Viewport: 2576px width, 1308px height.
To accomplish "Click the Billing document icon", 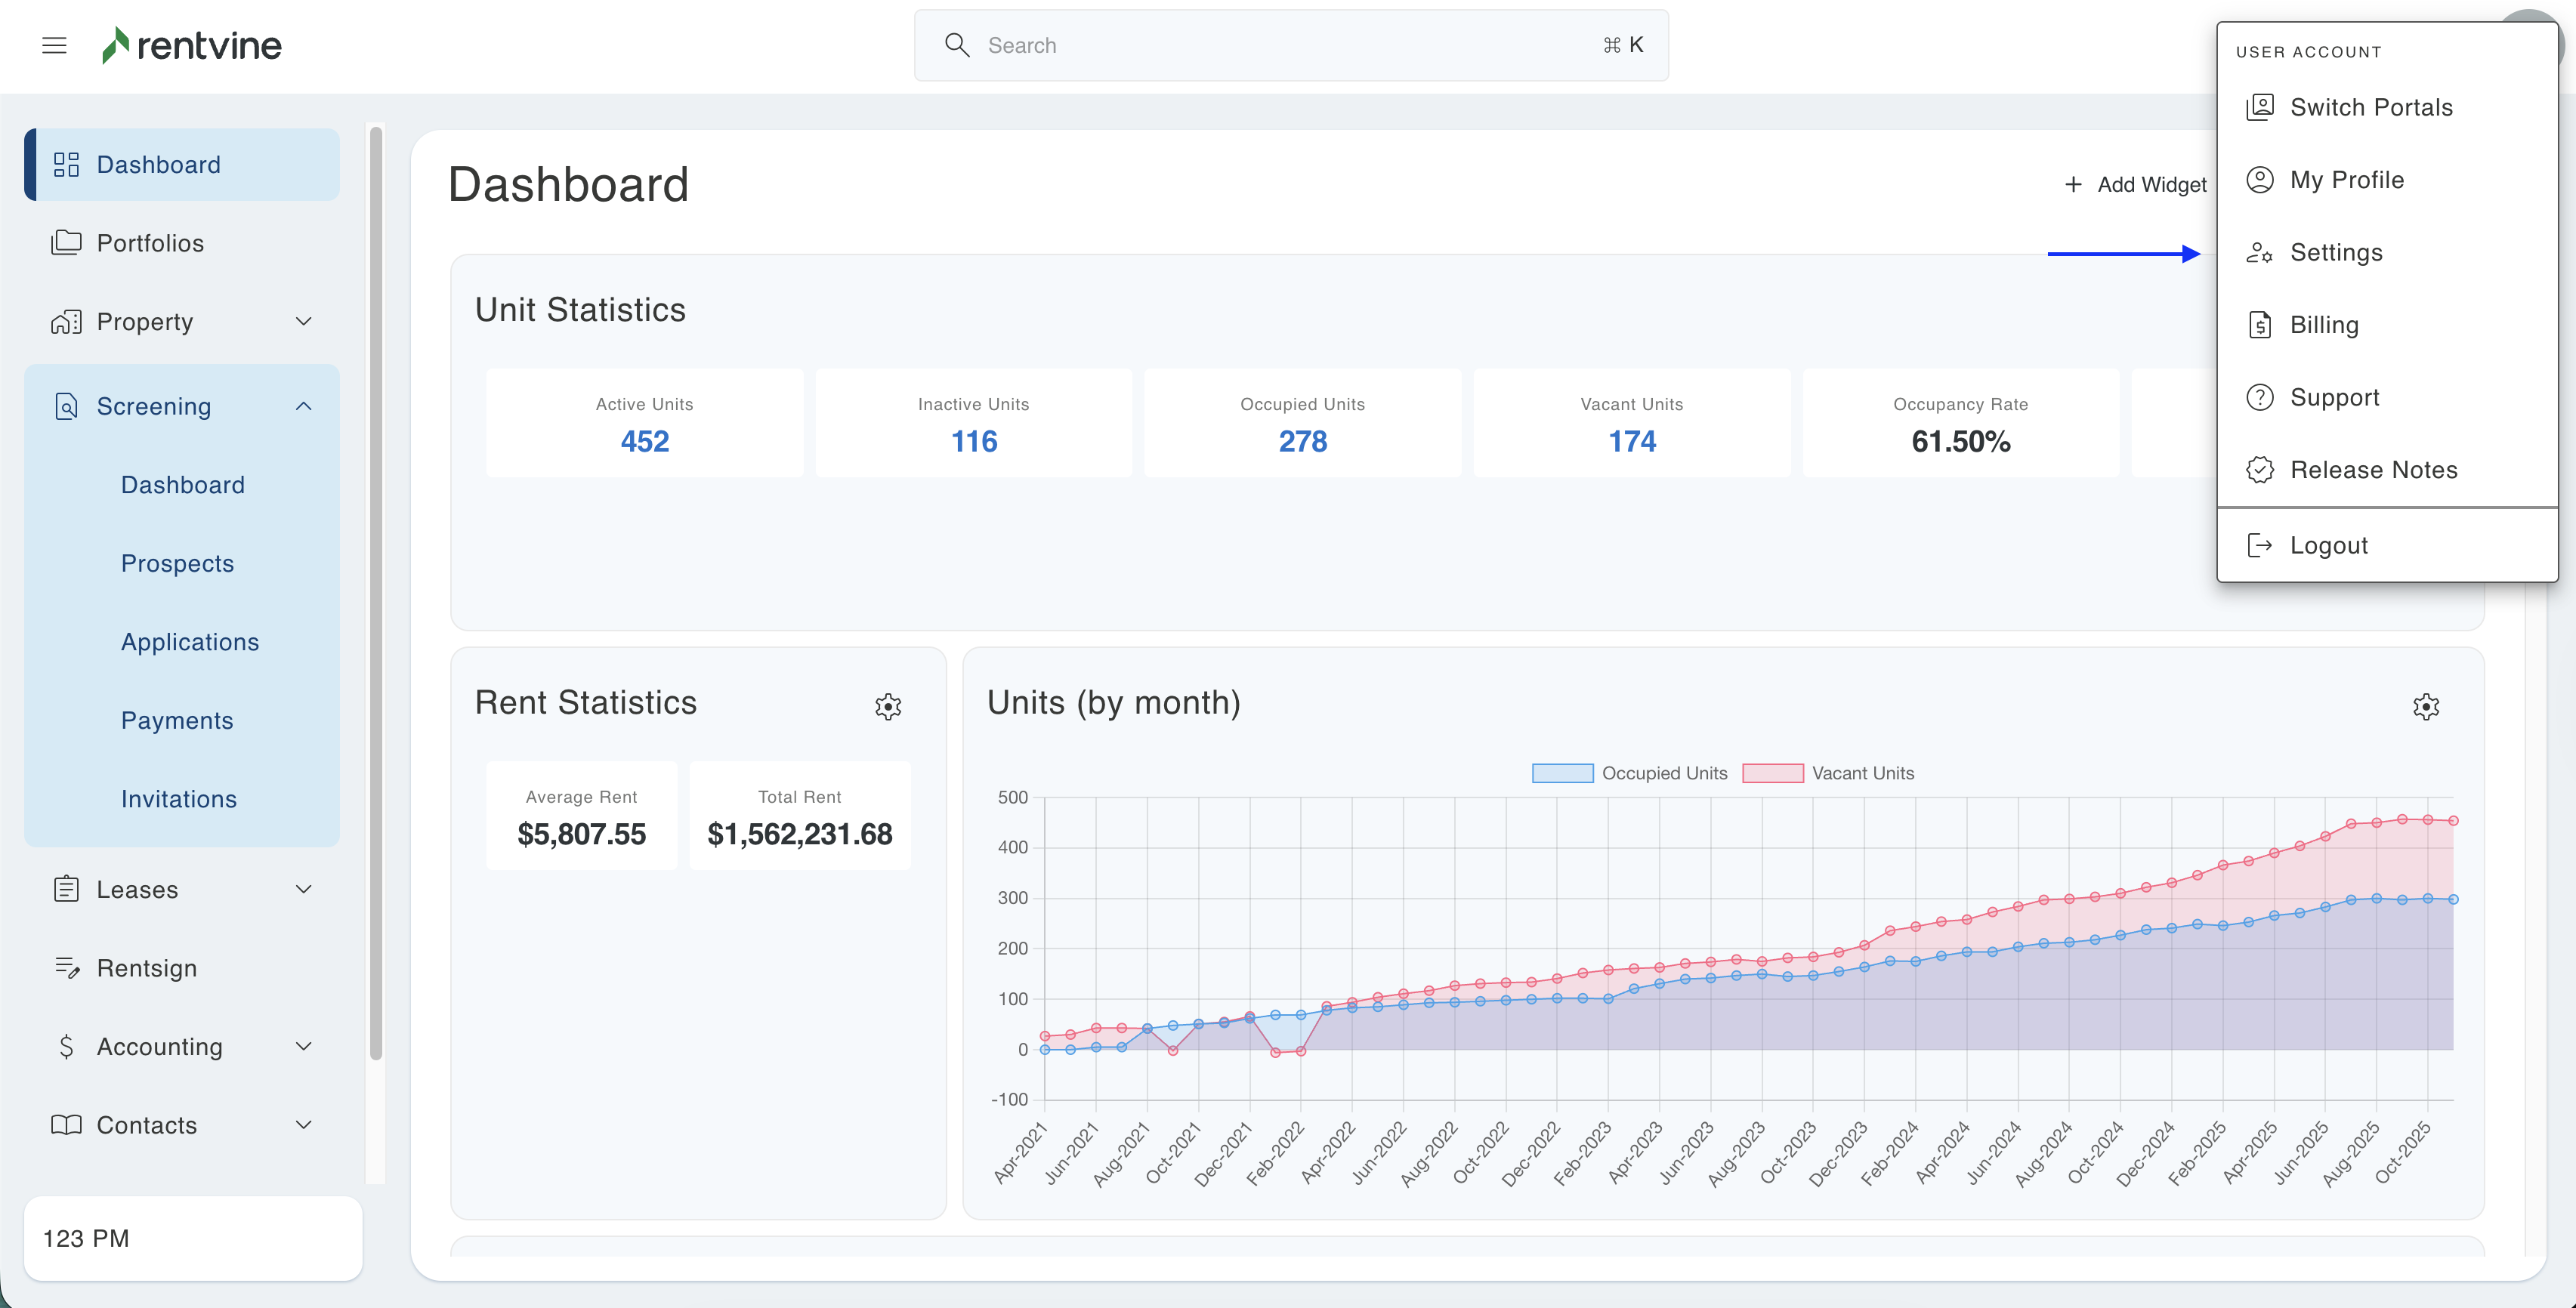I will (2260, 324).
